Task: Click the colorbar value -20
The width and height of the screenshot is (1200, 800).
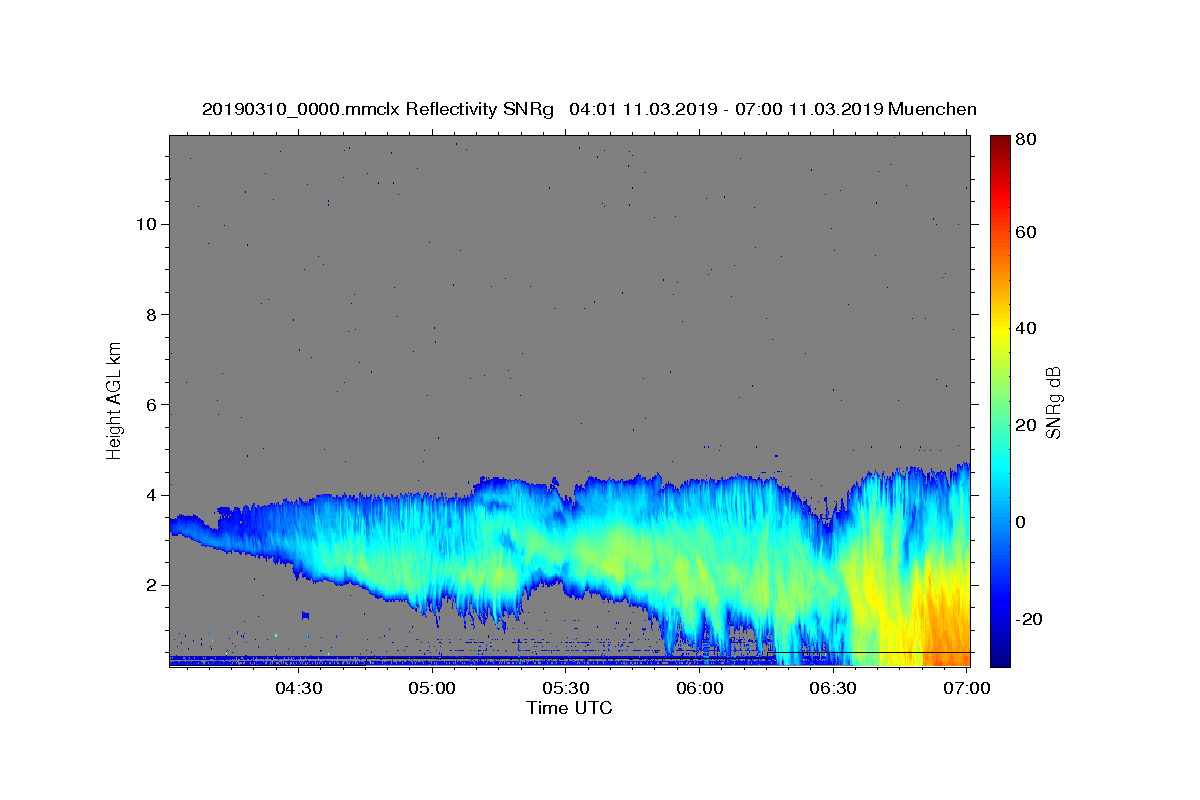Action: [x=1029, y=619]
